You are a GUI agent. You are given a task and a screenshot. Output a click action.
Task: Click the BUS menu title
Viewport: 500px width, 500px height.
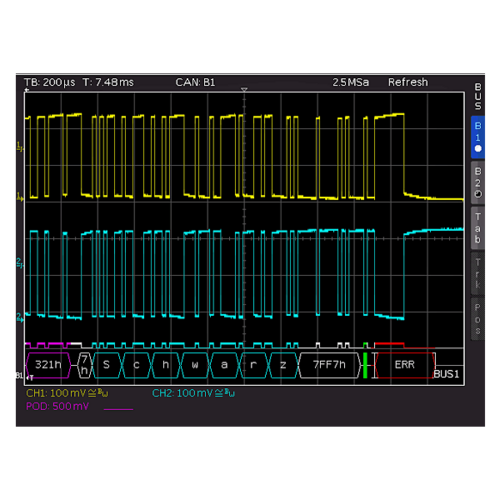tap(478, 97)
